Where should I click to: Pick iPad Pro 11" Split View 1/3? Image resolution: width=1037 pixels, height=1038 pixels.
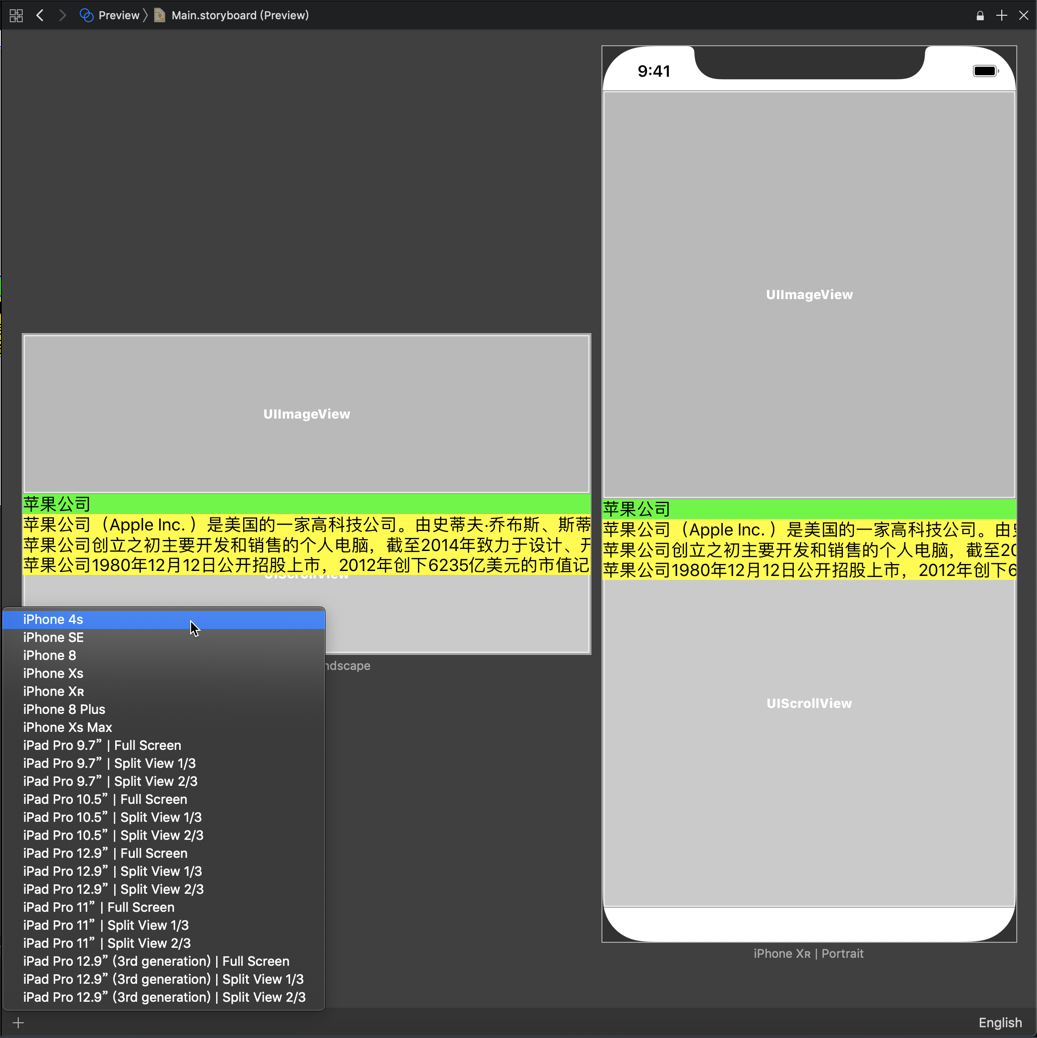coord(164,925)
